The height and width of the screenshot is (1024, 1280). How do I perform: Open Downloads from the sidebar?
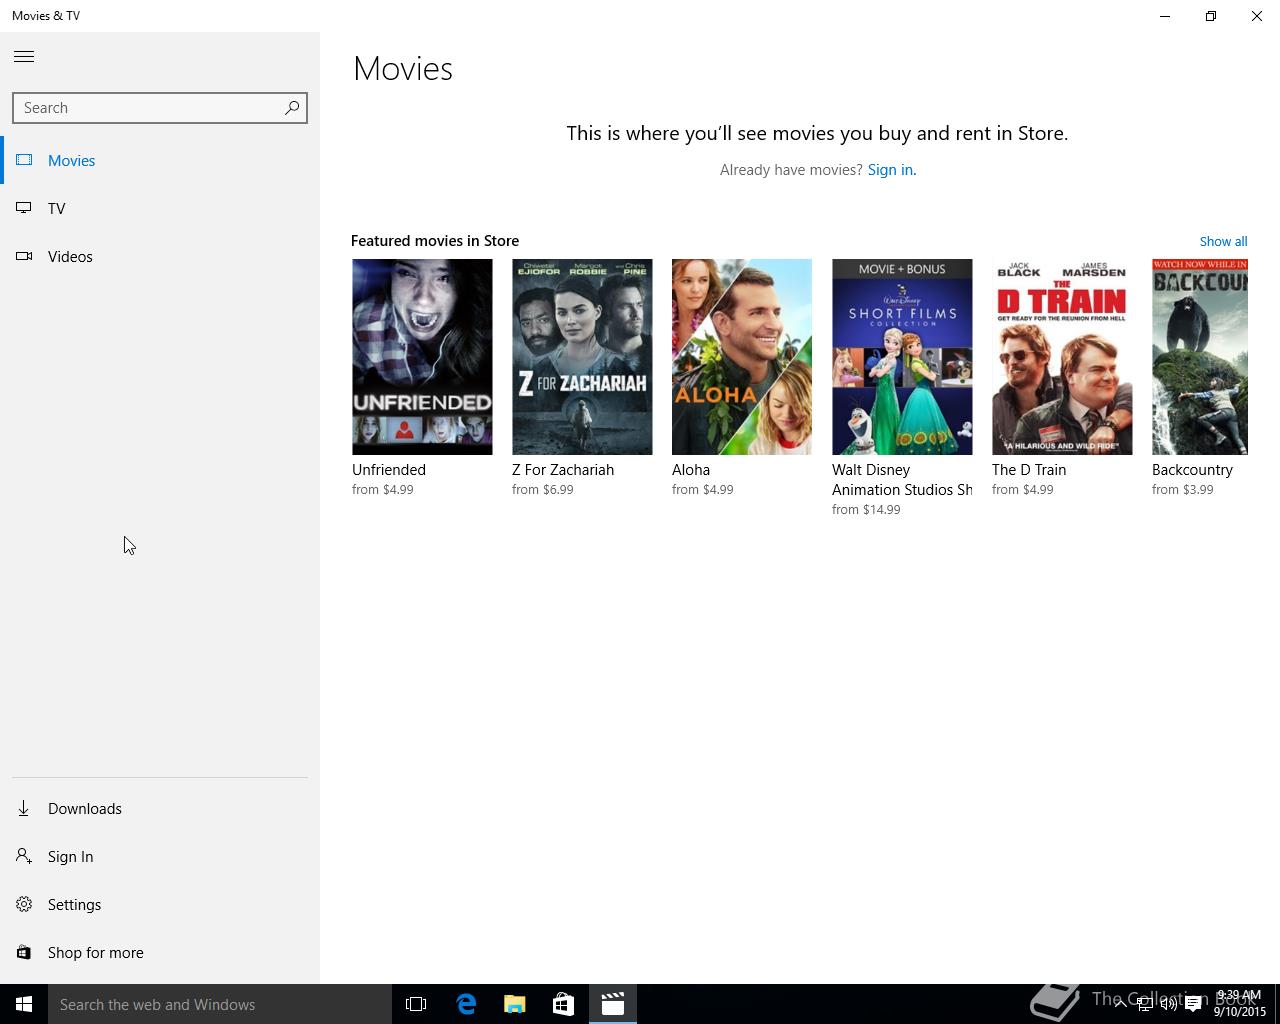[160, 808]
